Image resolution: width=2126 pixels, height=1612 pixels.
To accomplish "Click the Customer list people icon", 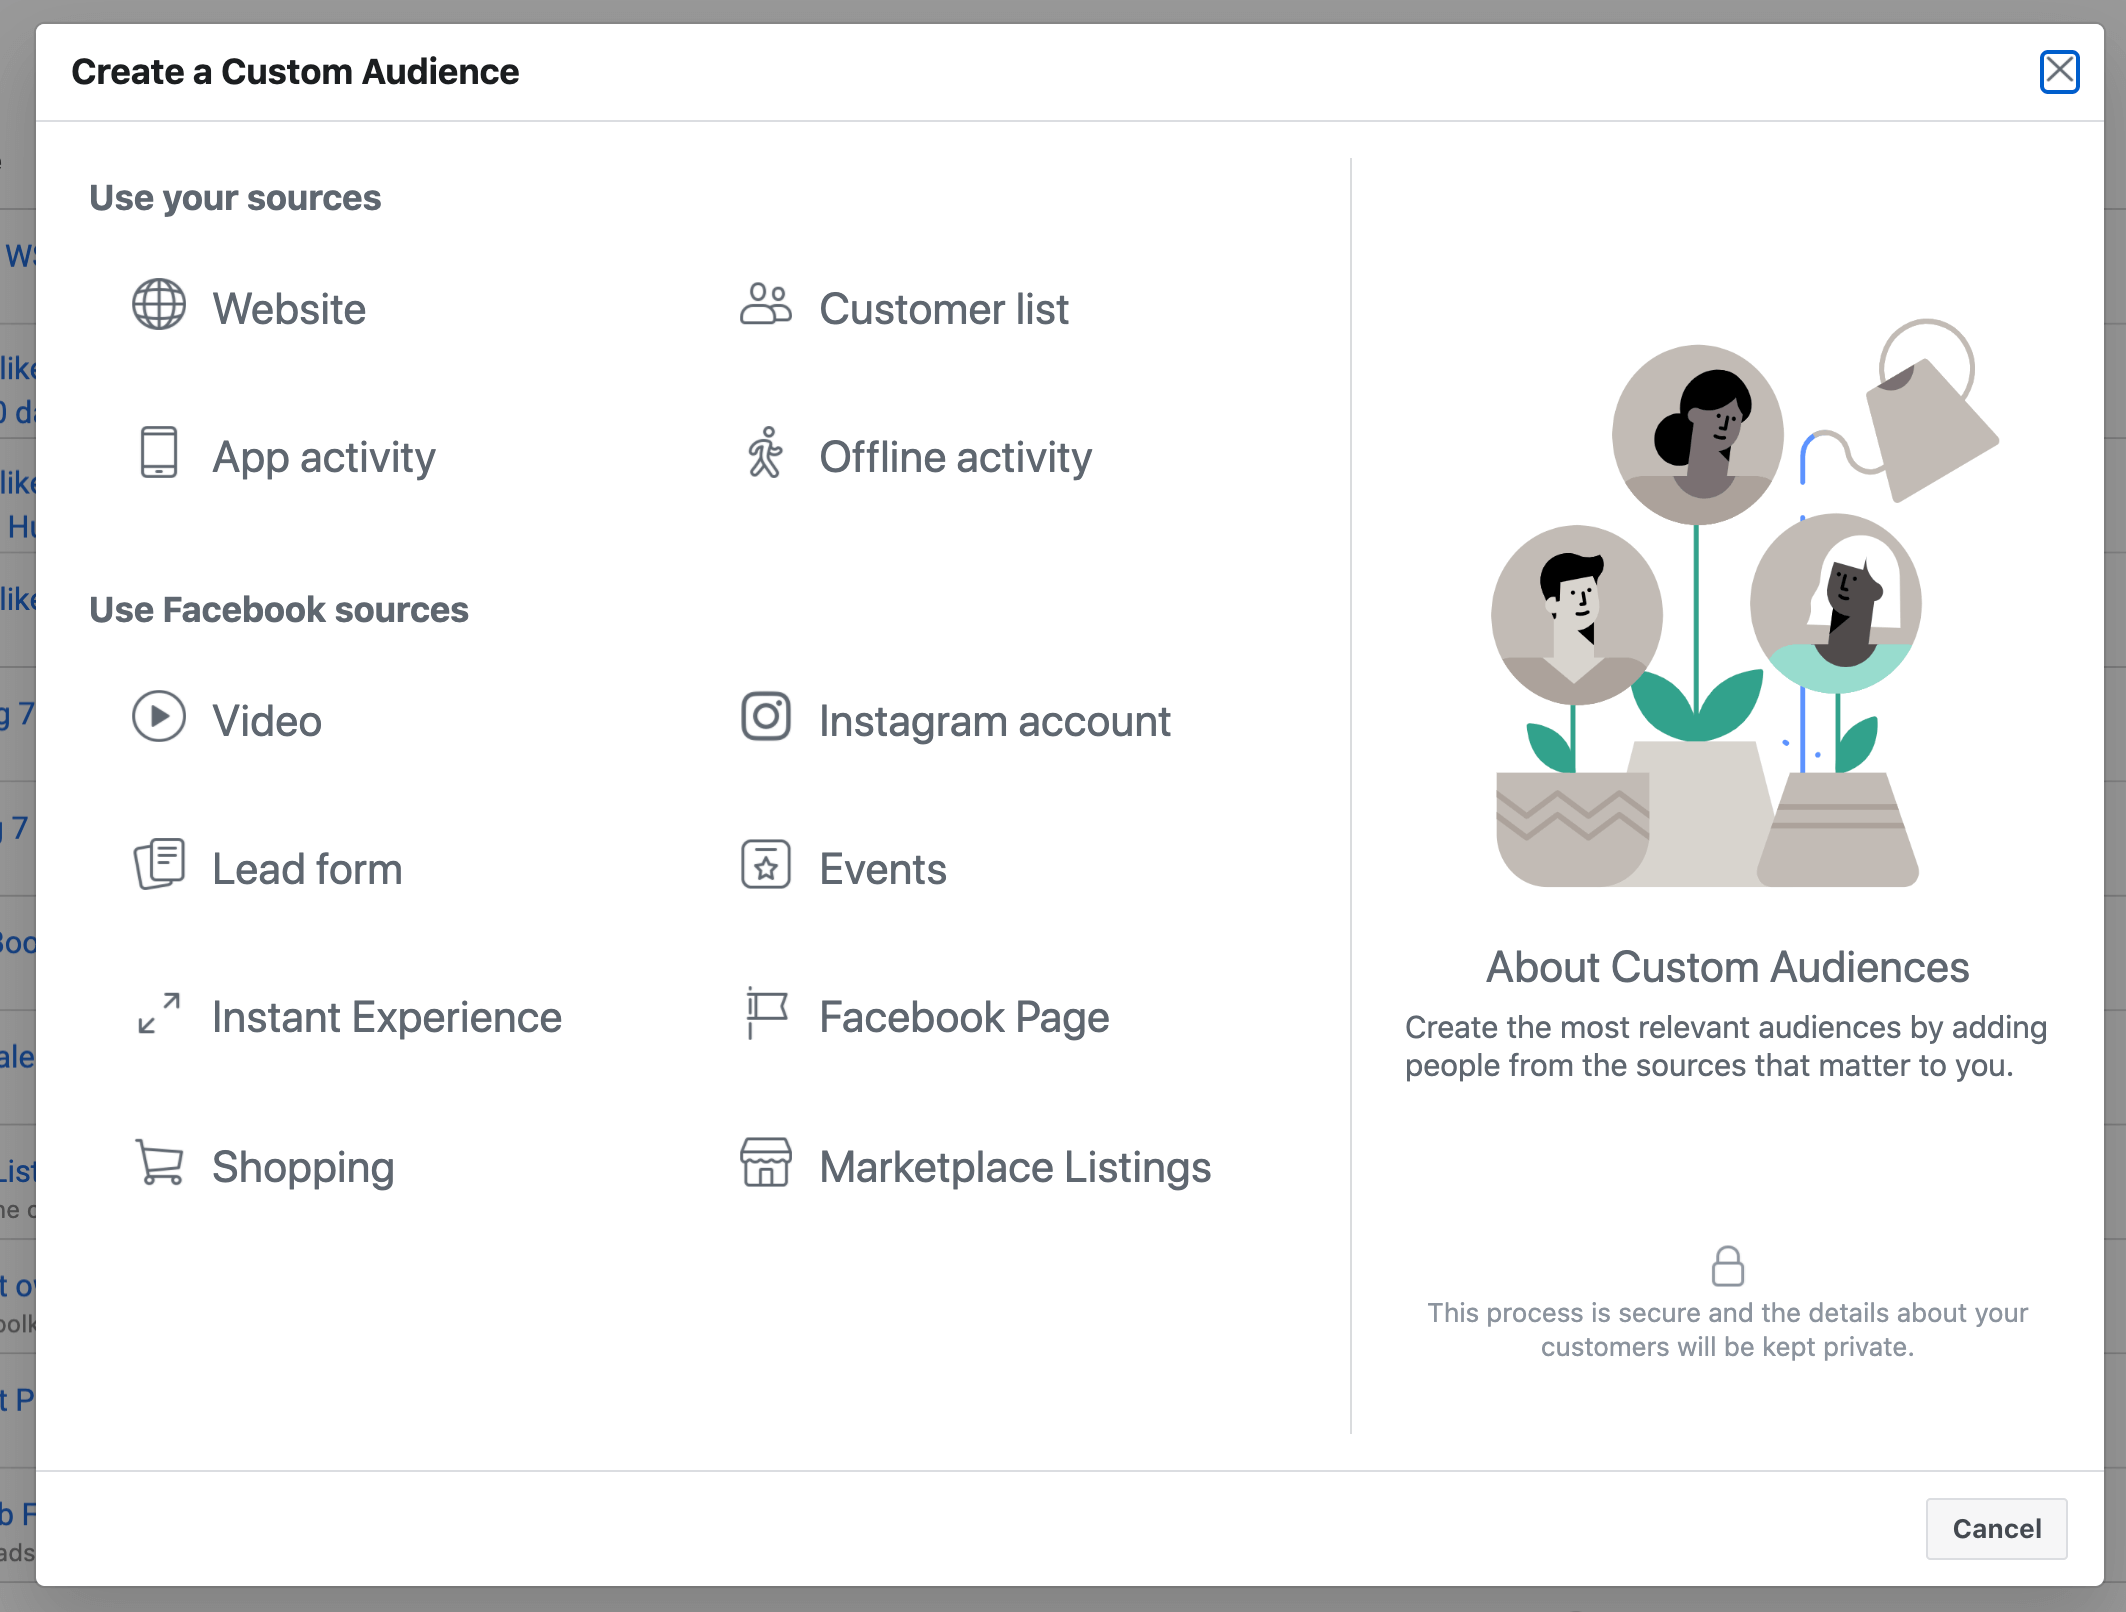I will 766,304.
